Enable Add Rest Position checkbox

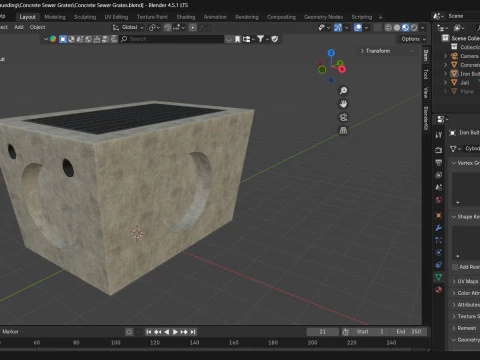[455, 267]
